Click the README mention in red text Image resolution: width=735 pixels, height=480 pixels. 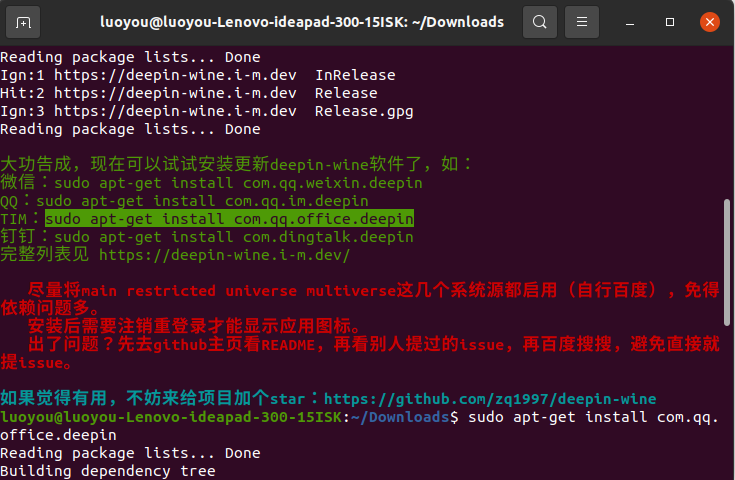tap(288, 345)
